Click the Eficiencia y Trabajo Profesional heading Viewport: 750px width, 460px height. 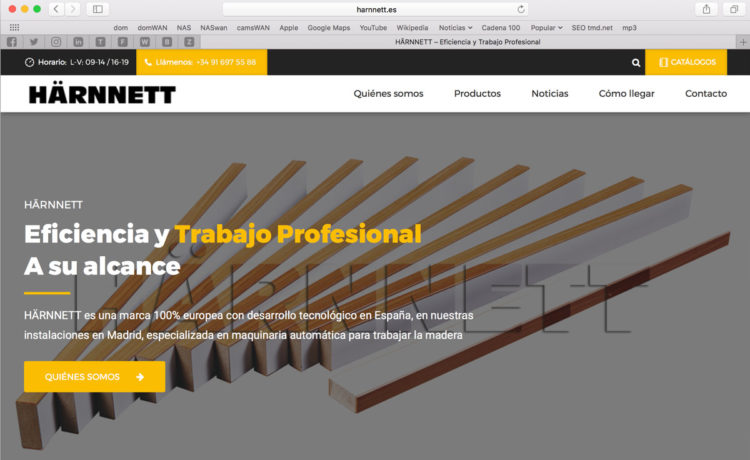click(x=223, y=234)
